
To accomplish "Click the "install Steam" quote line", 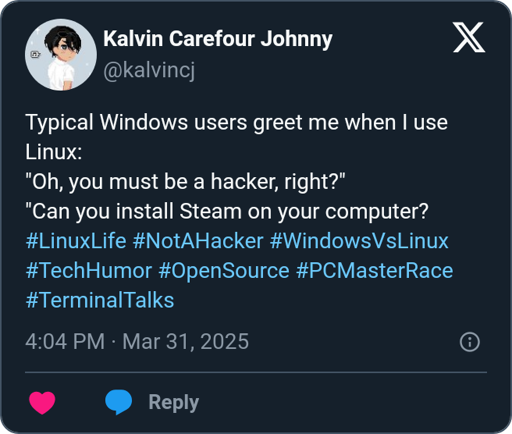I will pyautogui.click(x=227, y=212).
